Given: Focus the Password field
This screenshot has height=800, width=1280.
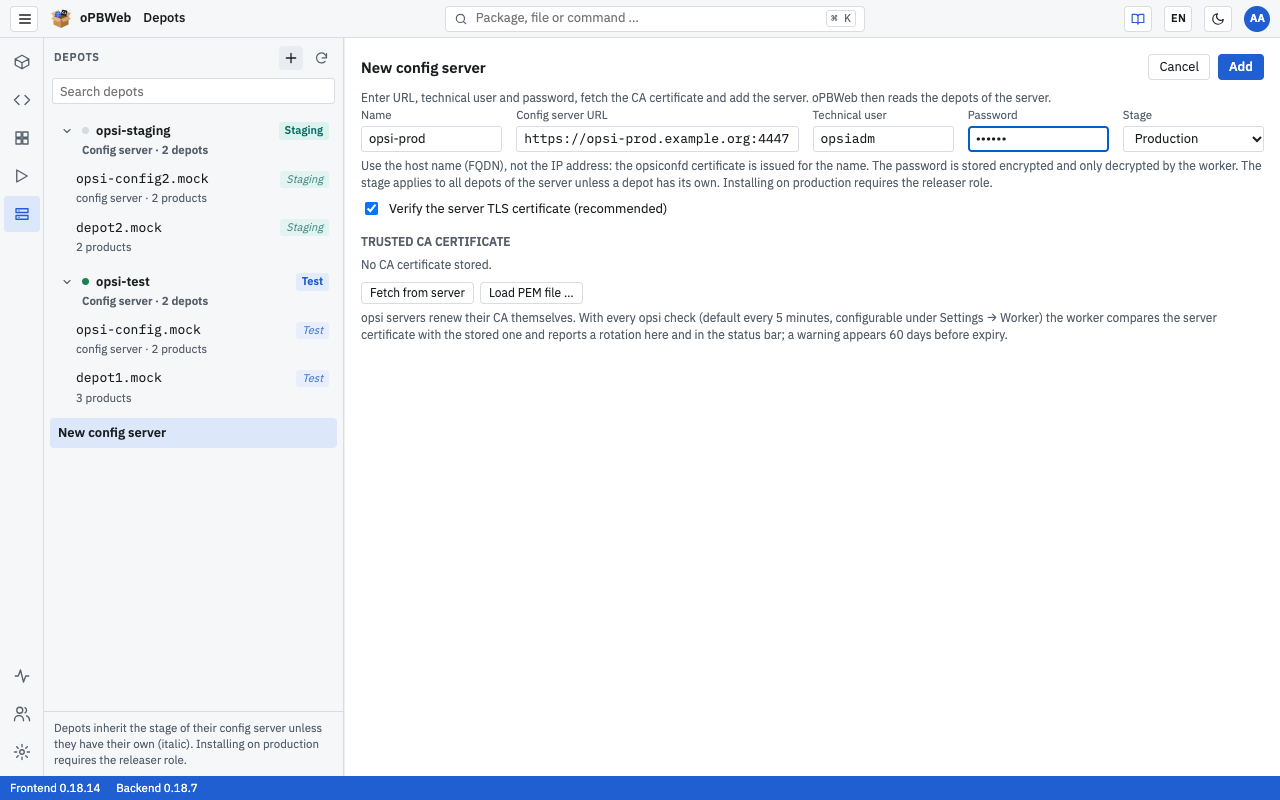Looking at the screenshot, I should coord(1038,139).
